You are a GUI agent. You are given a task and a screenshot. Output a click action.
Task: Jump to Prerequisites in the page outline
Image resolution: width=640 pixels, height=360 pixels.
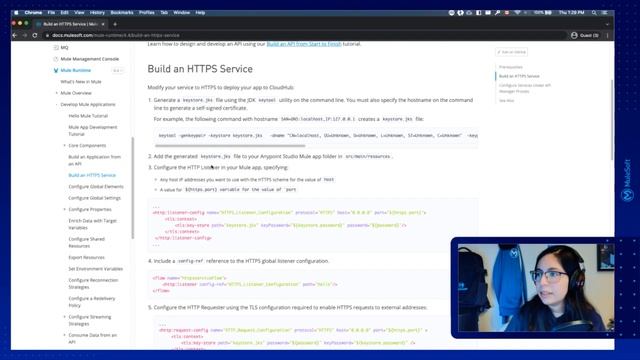[510, 67]
